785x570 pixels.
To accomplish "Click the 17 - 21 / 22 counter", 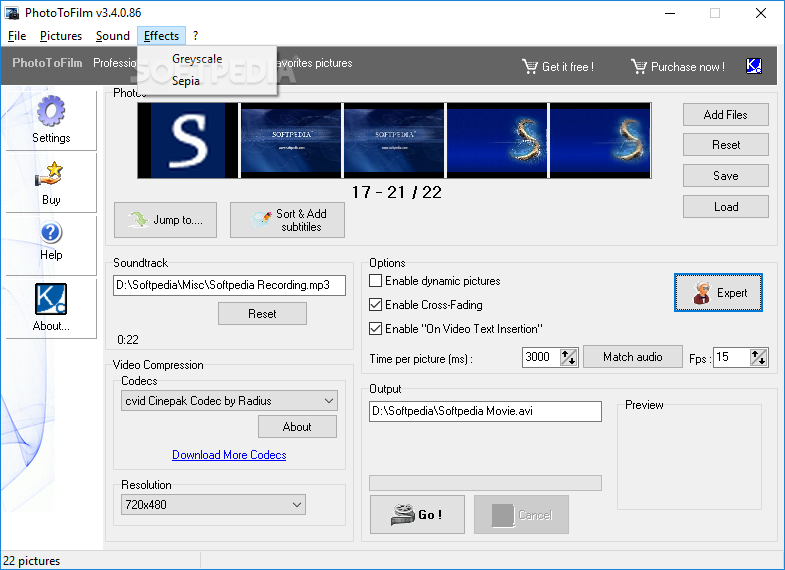I will click(x=397, y=192).
